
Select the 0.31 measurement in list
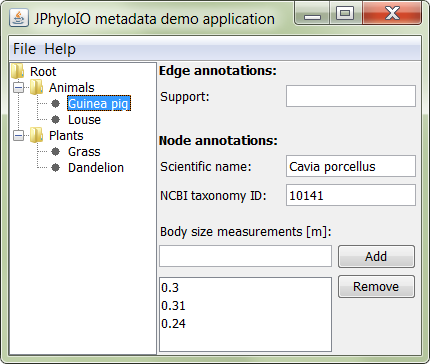(245, 306)
